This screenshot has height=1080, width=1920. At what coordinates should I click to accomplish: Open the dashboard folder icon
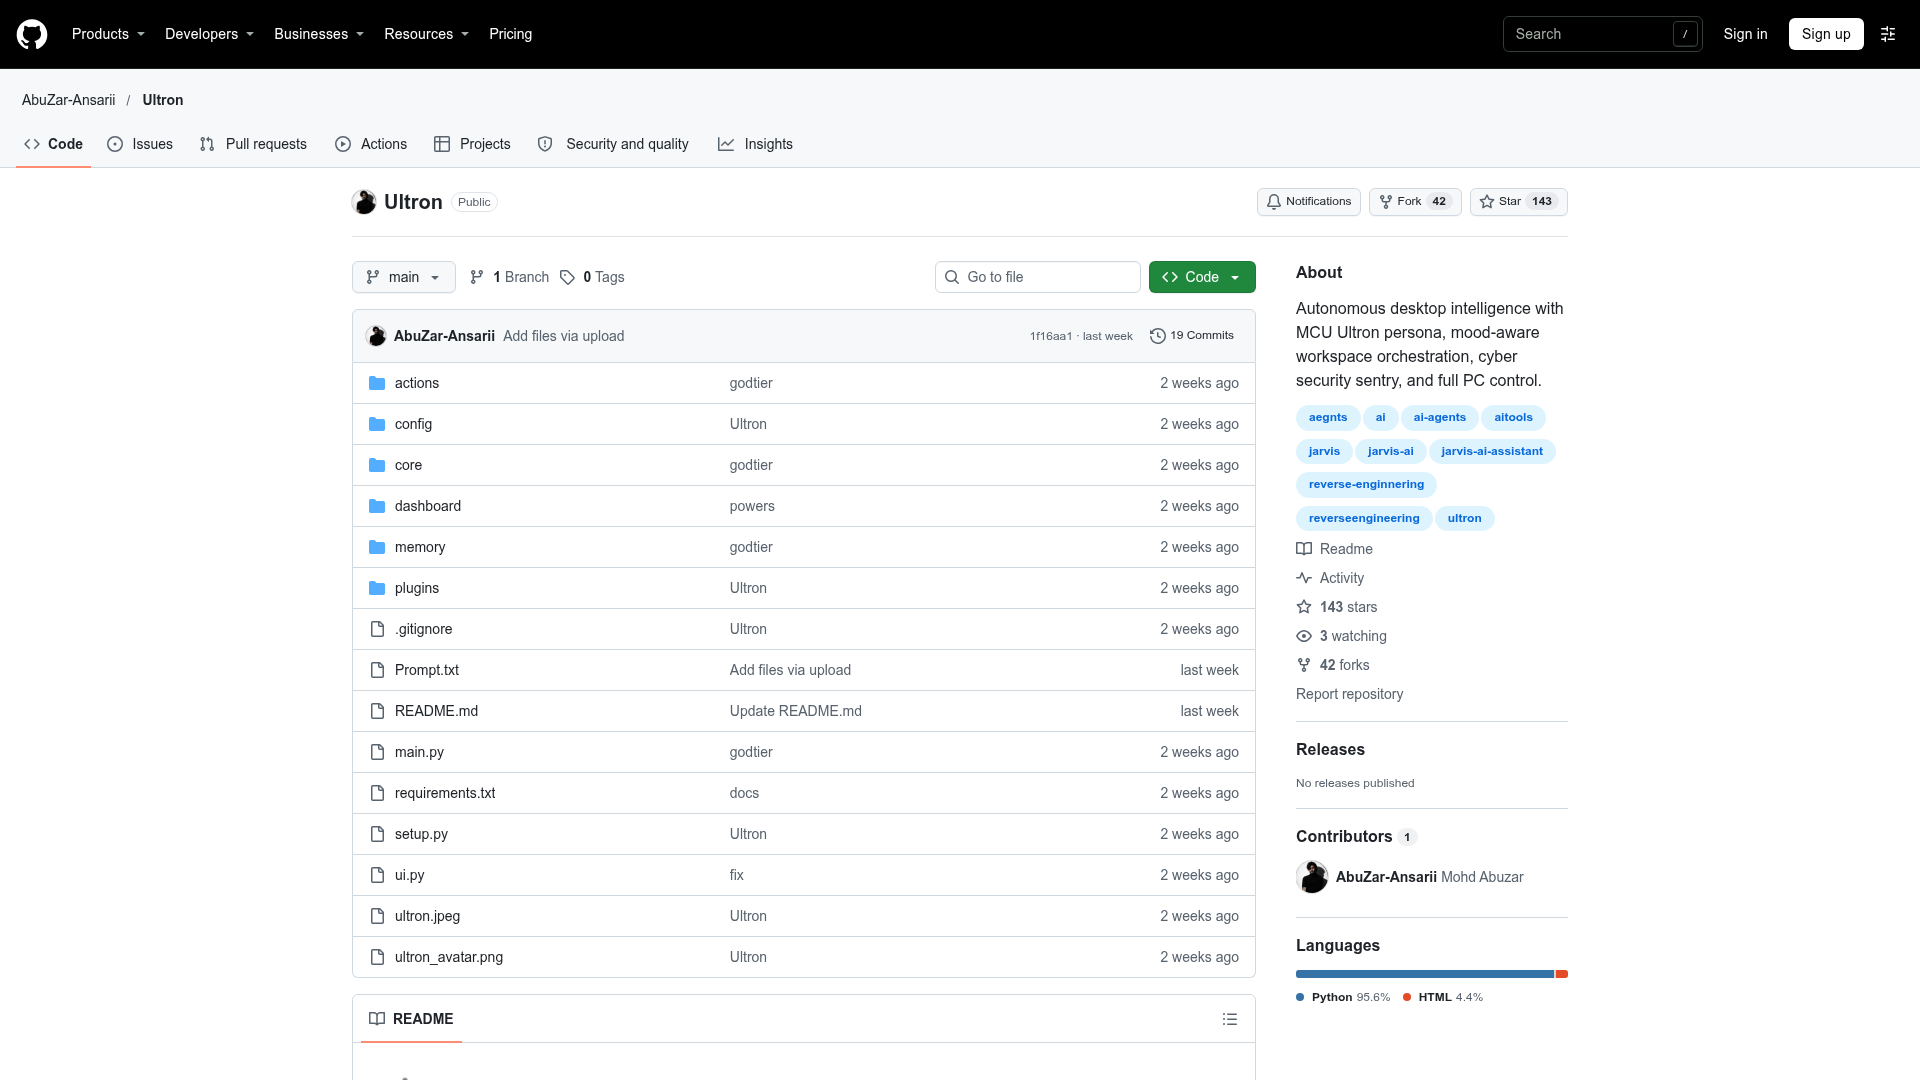(x=377, y=506)
